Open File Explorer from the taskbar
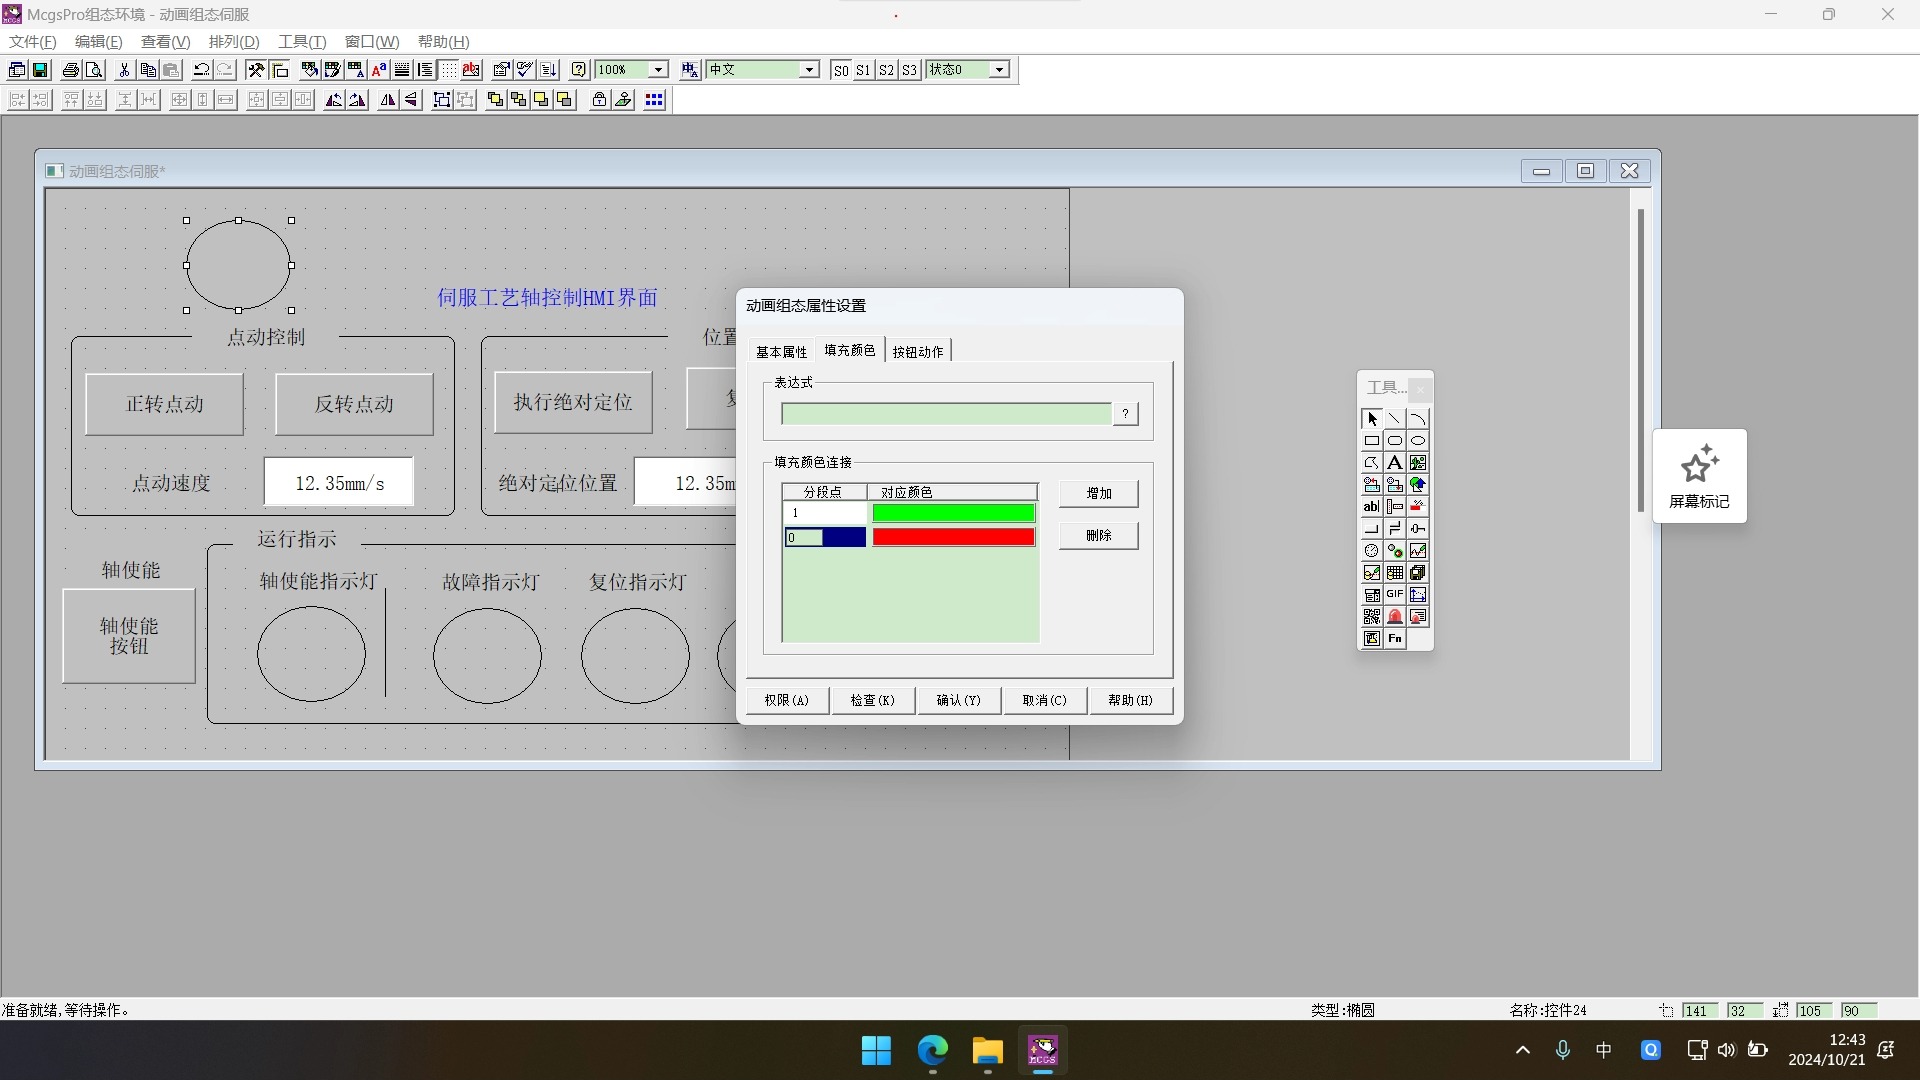Viewport: 1920px width, 1080px height. point(988,1051)
